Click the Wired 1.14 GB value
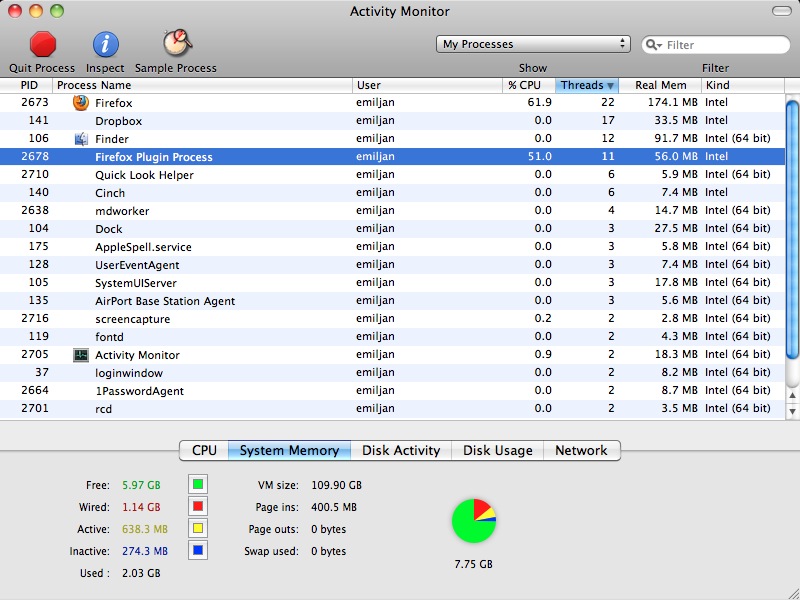800x600 pixels. (x=141, y=507)
